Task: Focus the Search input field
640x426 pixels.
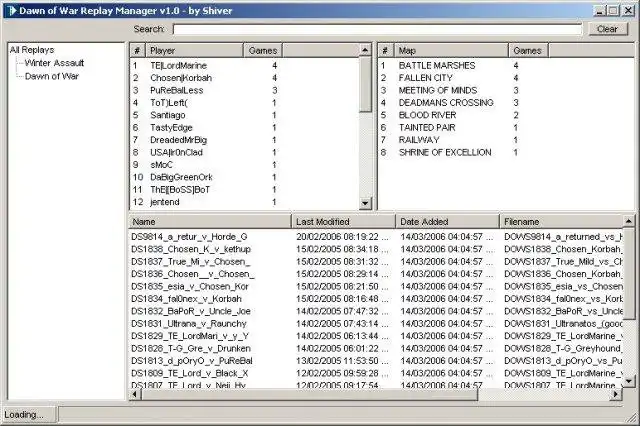Action: click(378, 29)
